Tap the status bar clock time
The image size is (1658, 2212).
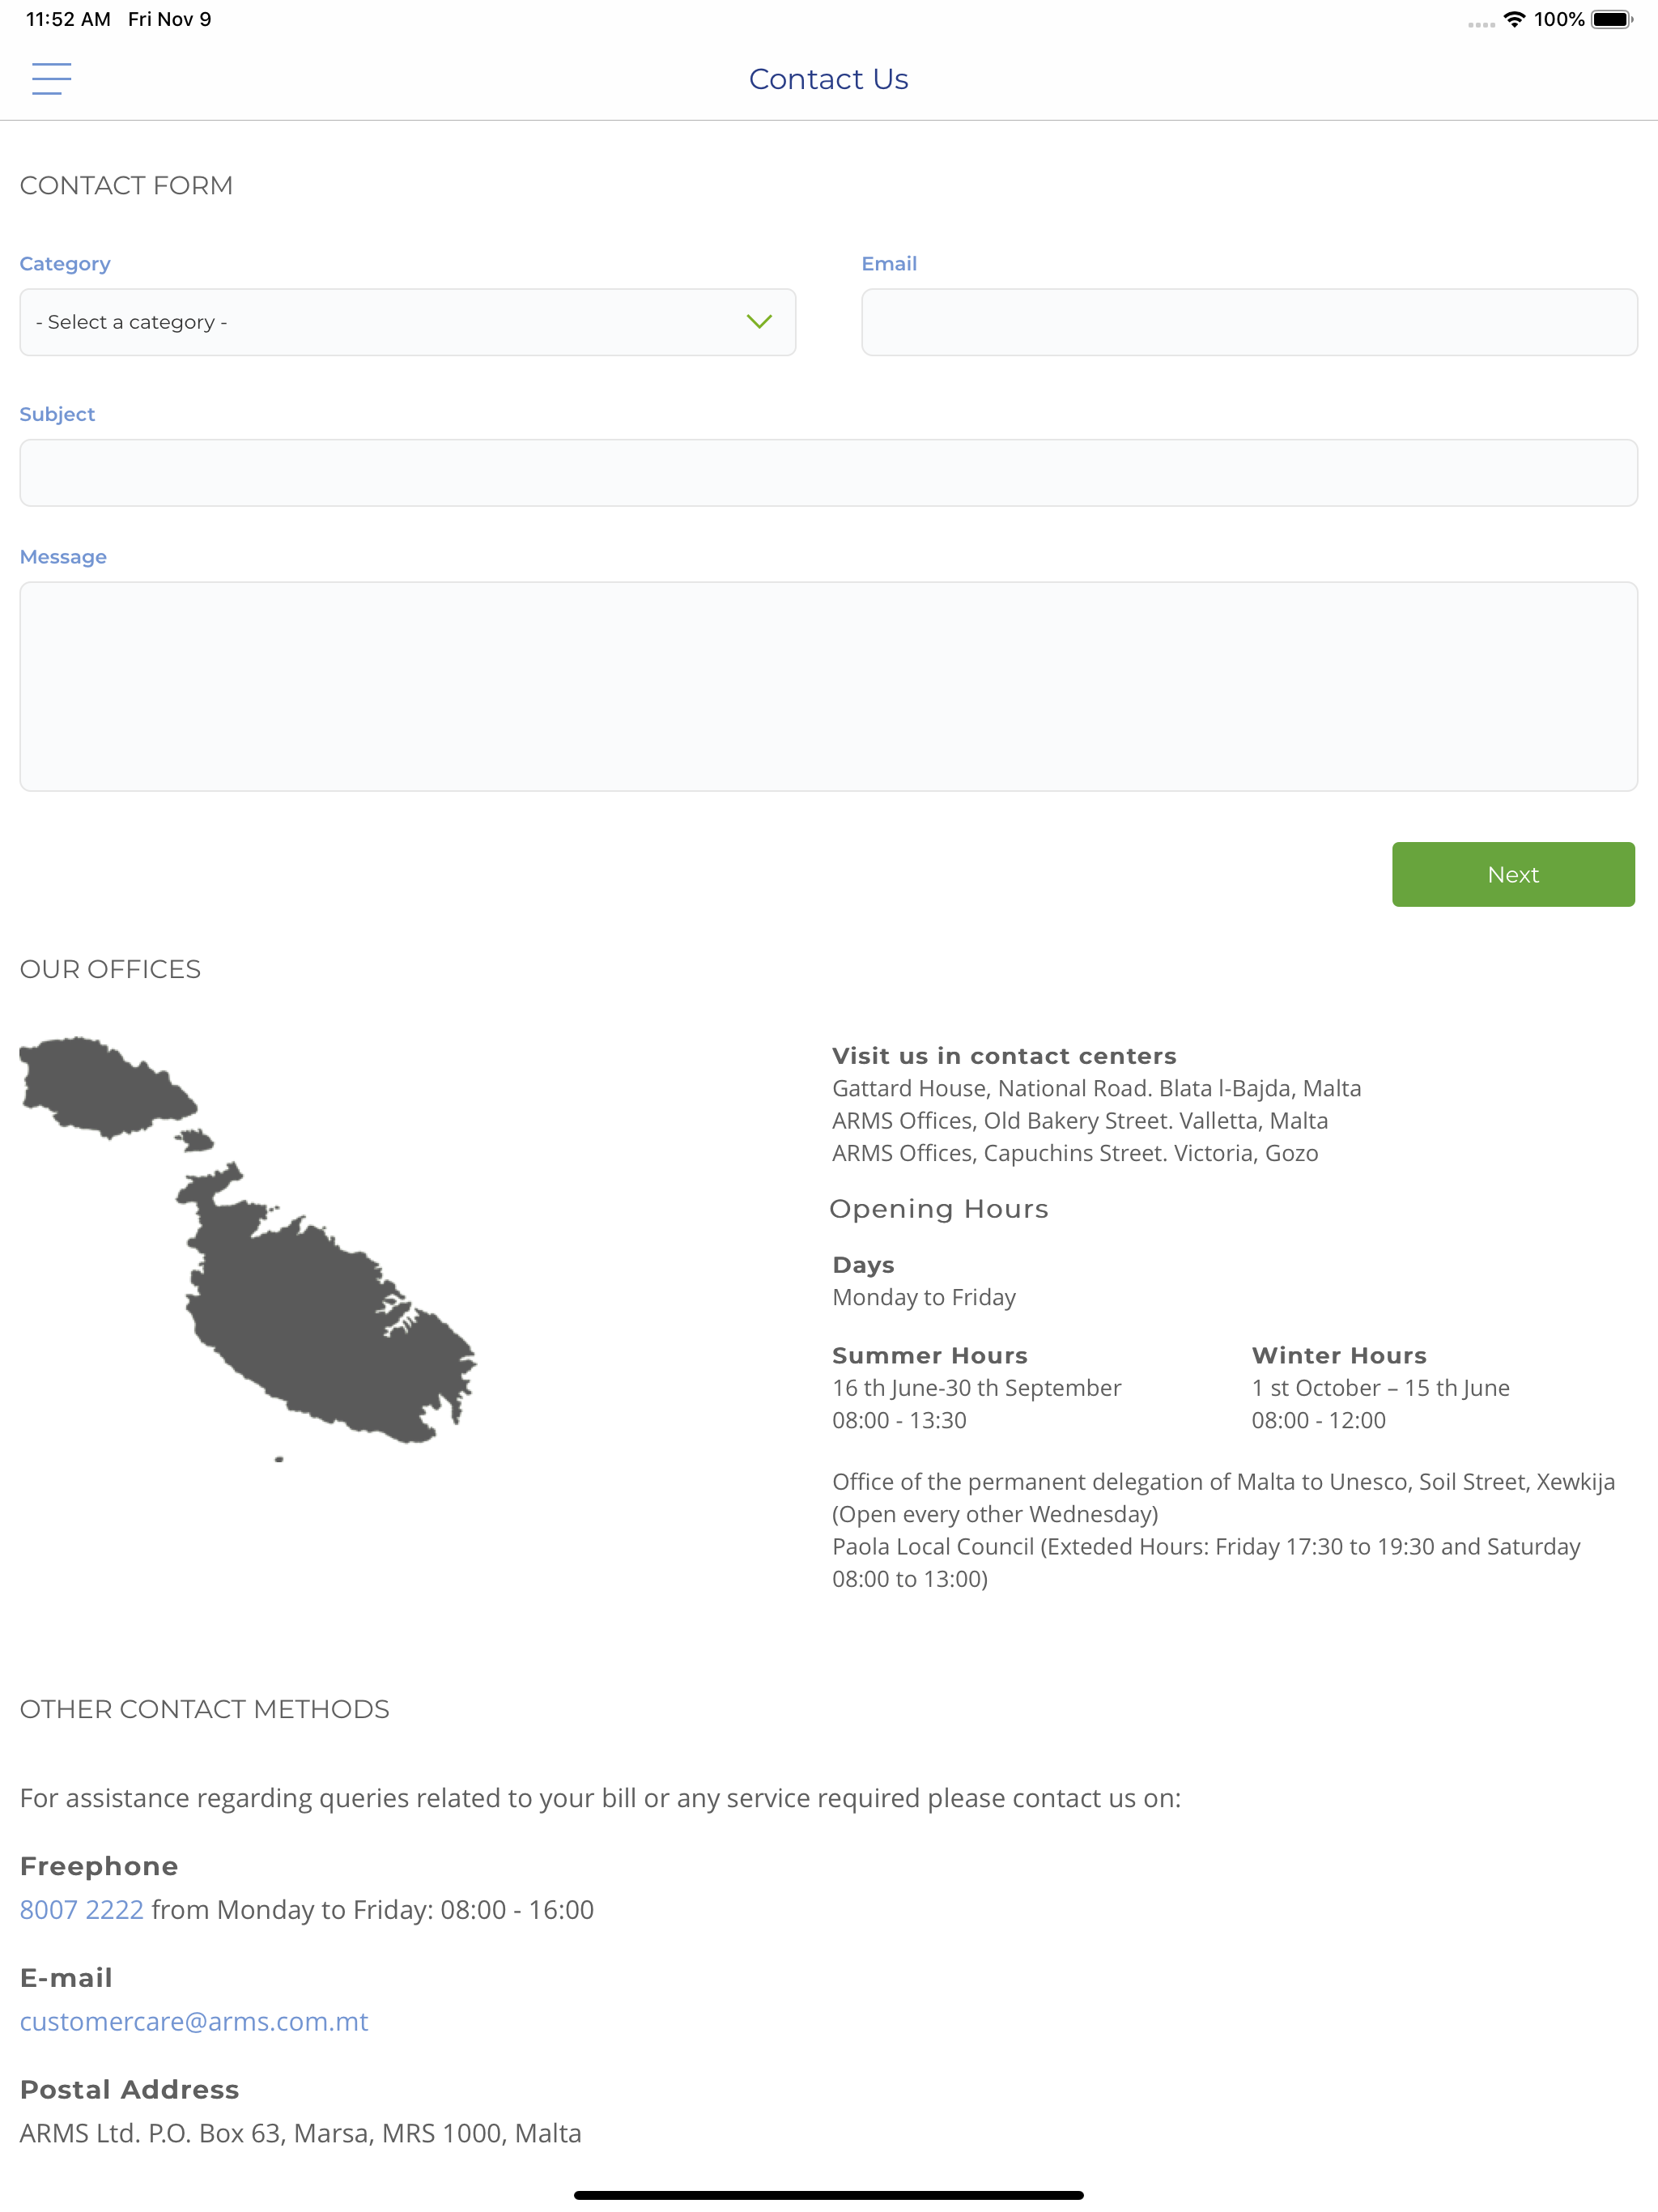[68, 19]
